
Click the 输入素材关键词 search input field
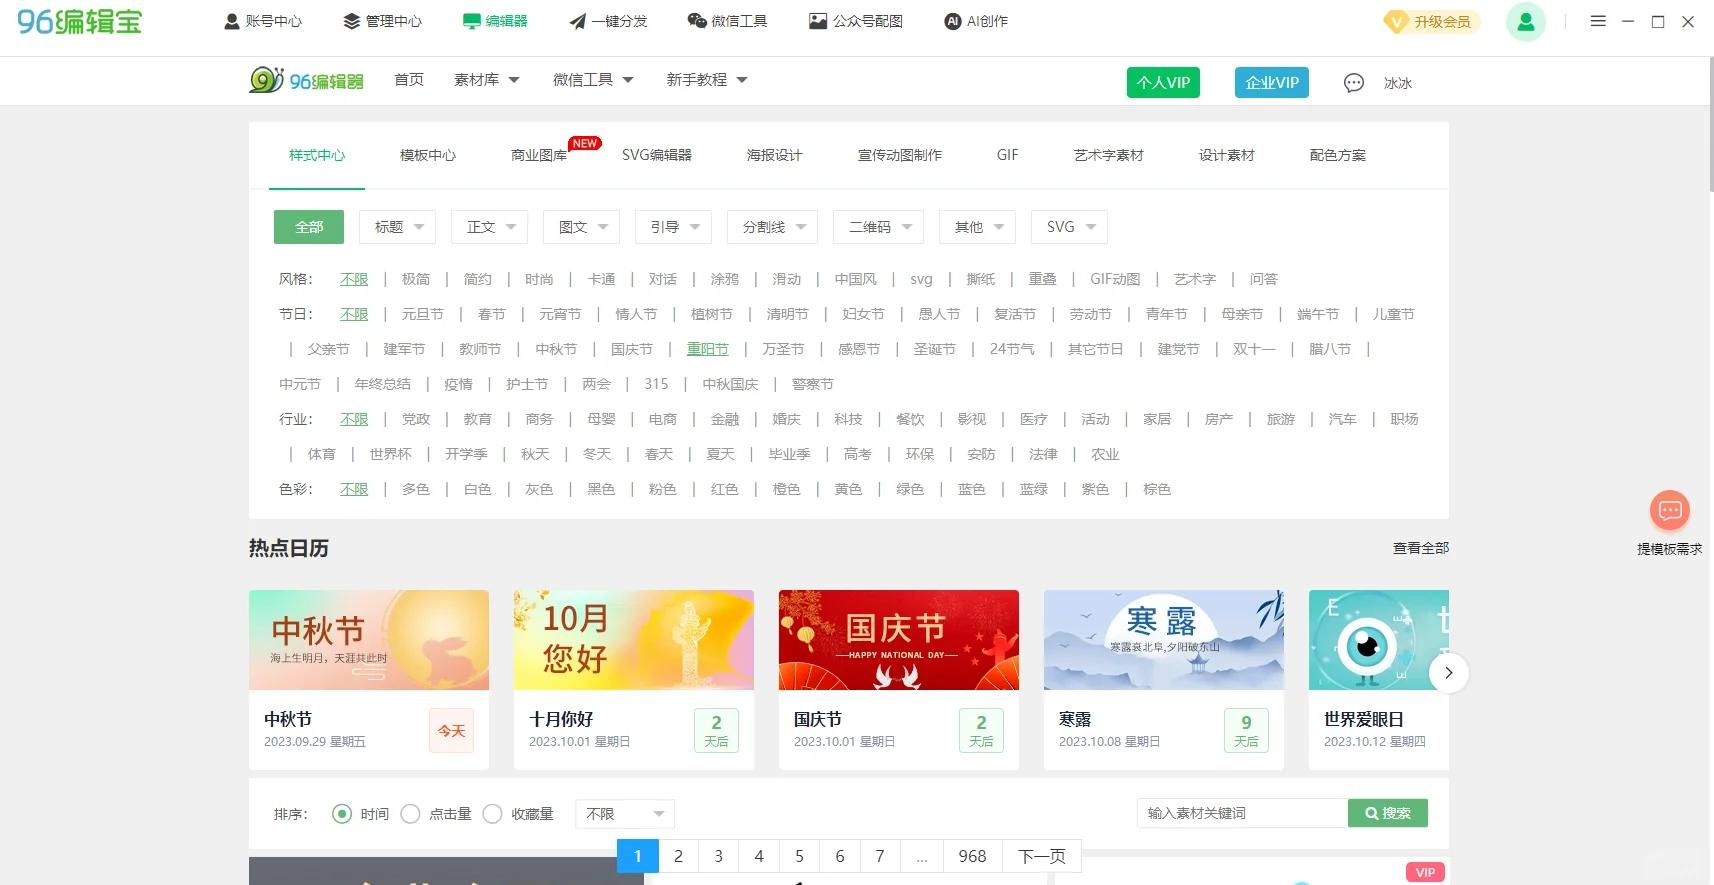click(1241, 814)
